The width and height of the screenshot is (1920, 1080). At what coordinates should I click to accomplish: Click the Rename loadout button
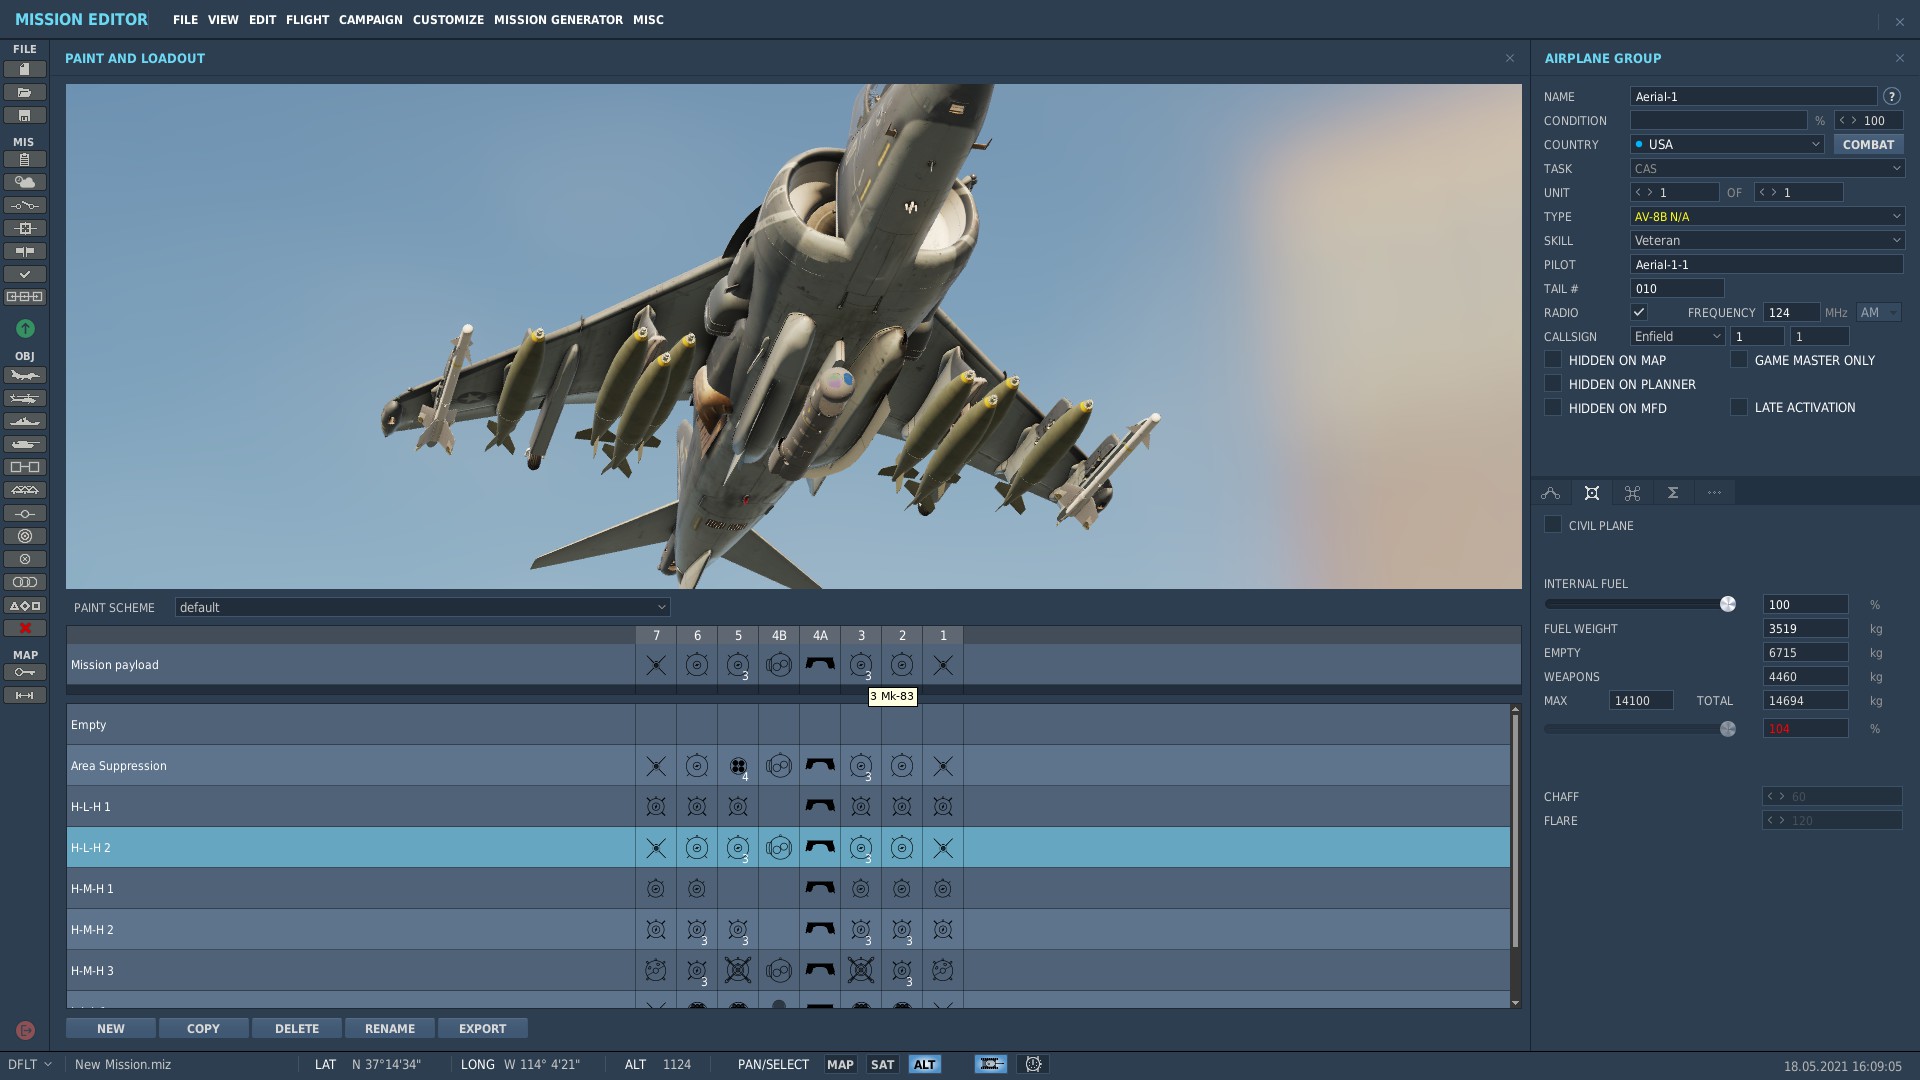(390, 1028)
